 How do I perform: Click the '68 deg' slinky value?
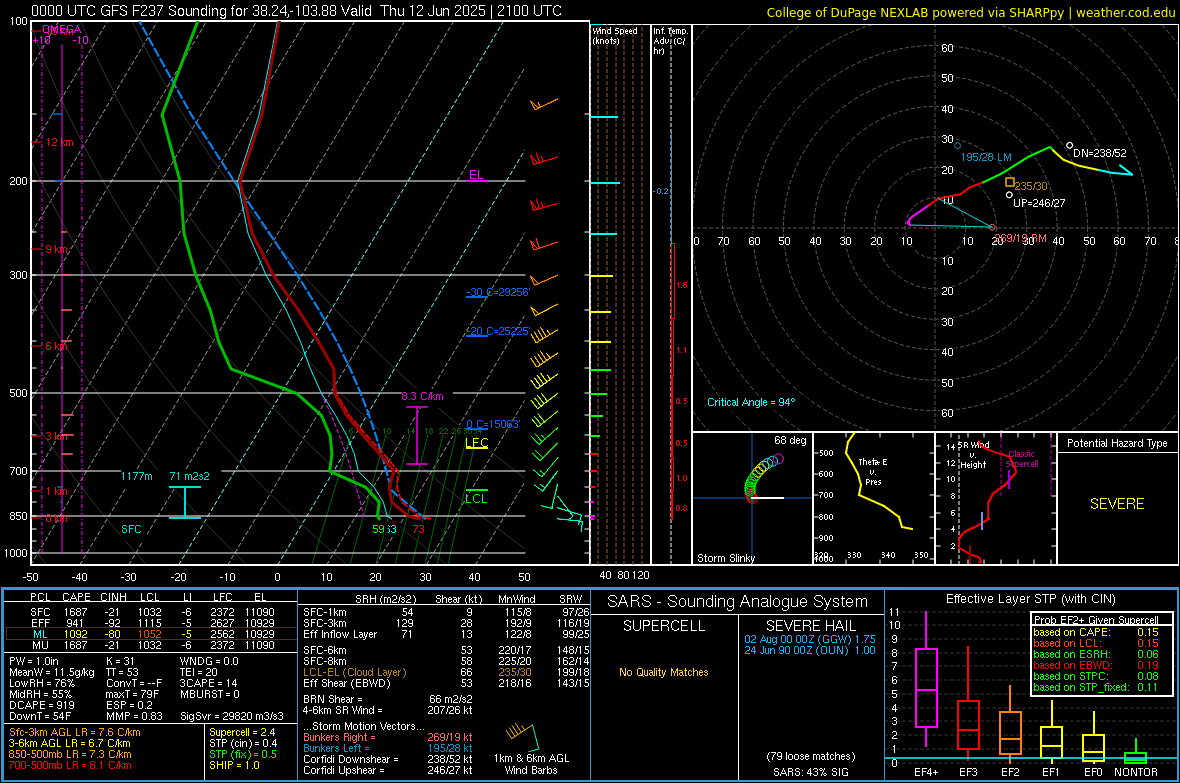point(790,440)
